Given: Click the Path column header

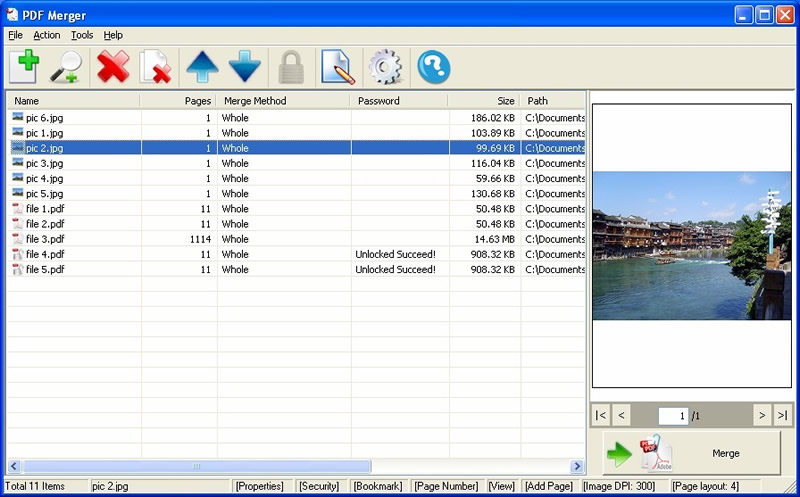Looking at the screenshot, I should 553,101.
